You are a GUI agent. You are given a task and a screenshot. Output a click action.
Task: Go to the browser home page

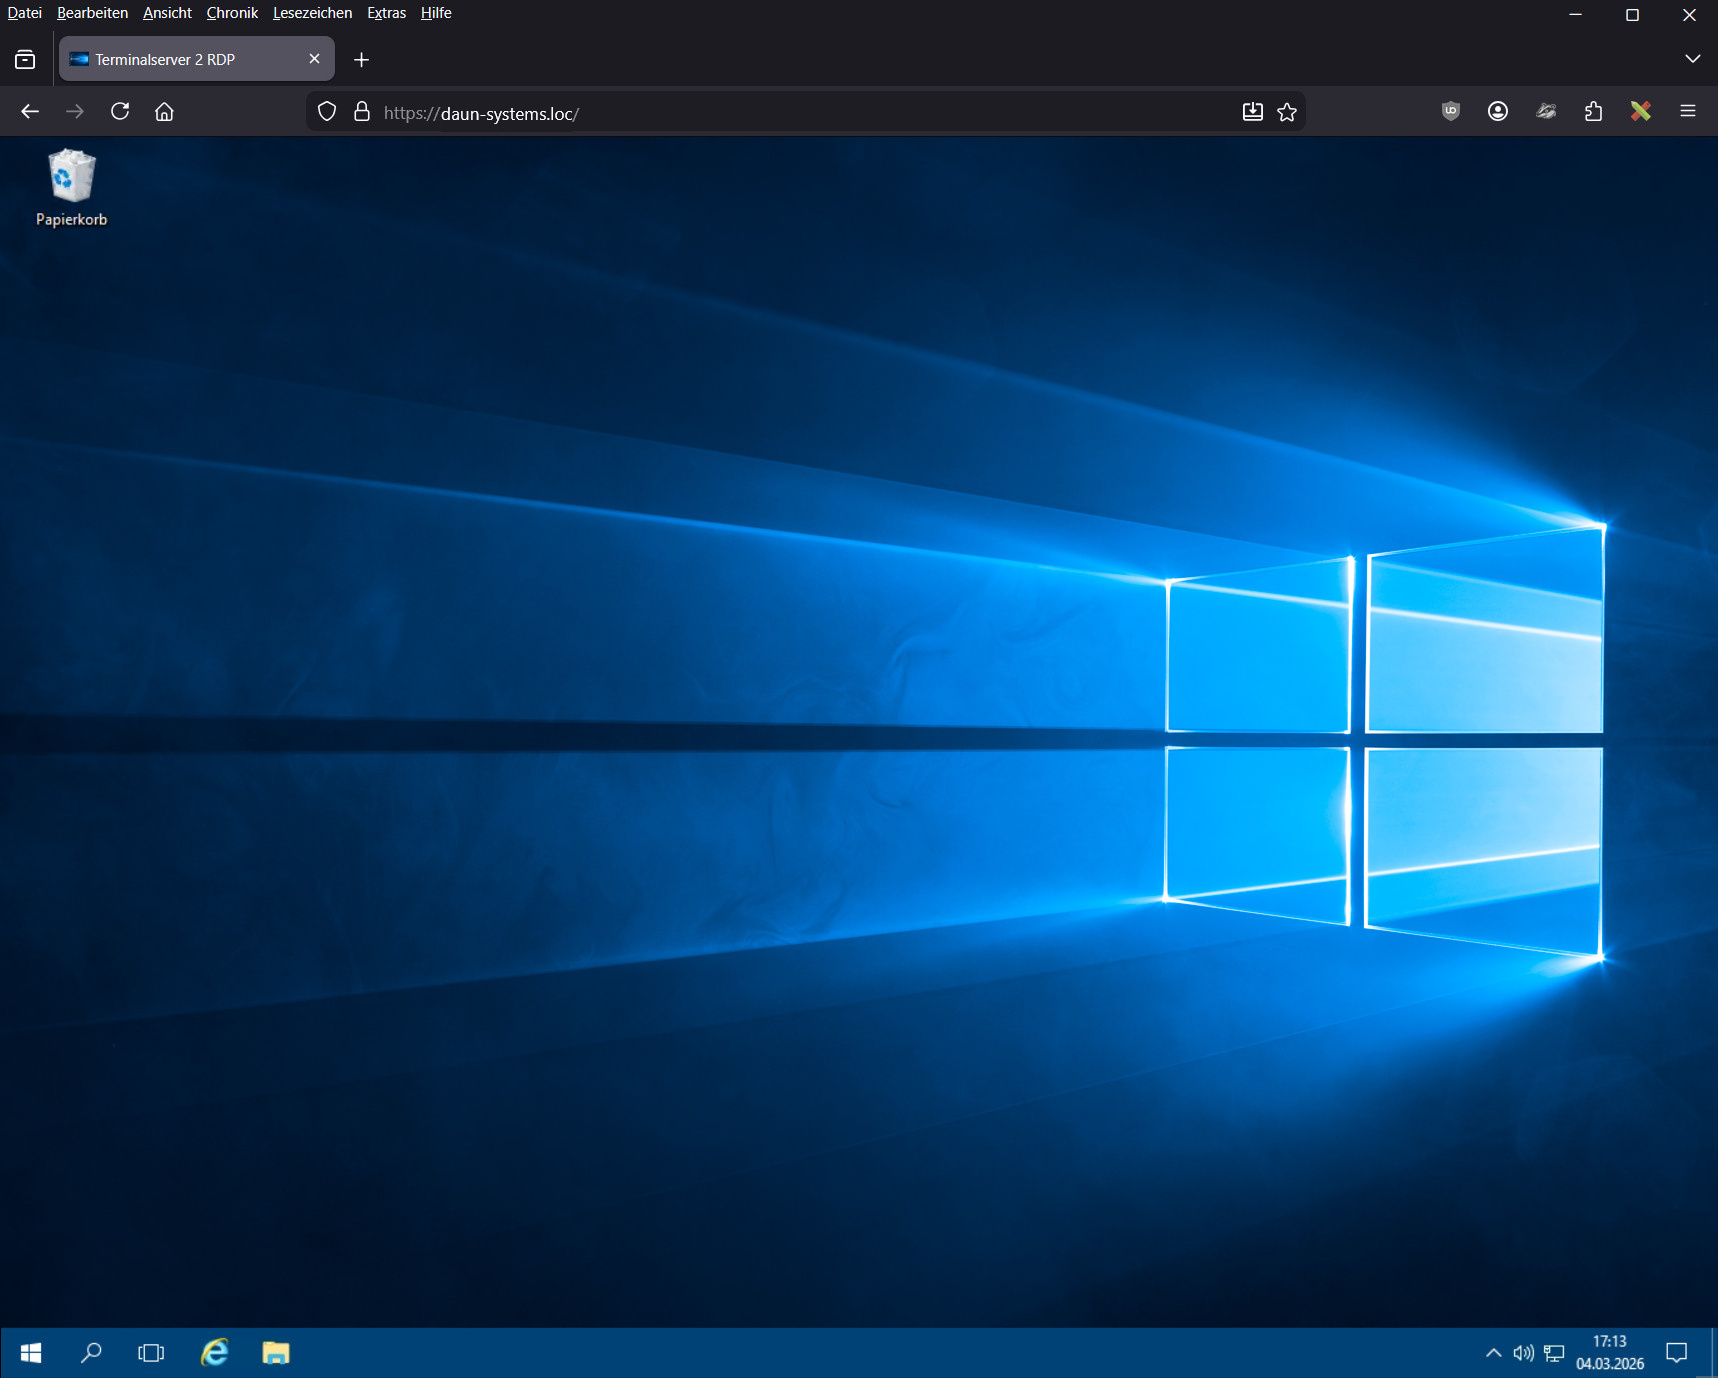pos(164,112)
